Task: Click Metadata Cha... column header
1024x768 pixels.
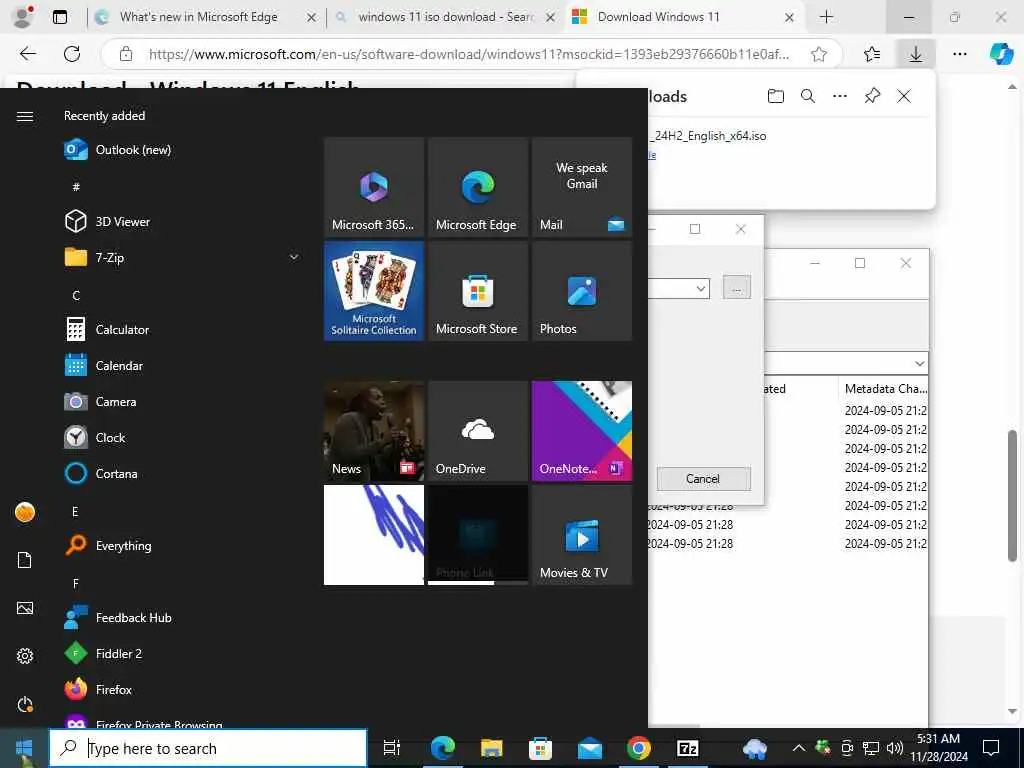Action: tap(884, 389)
